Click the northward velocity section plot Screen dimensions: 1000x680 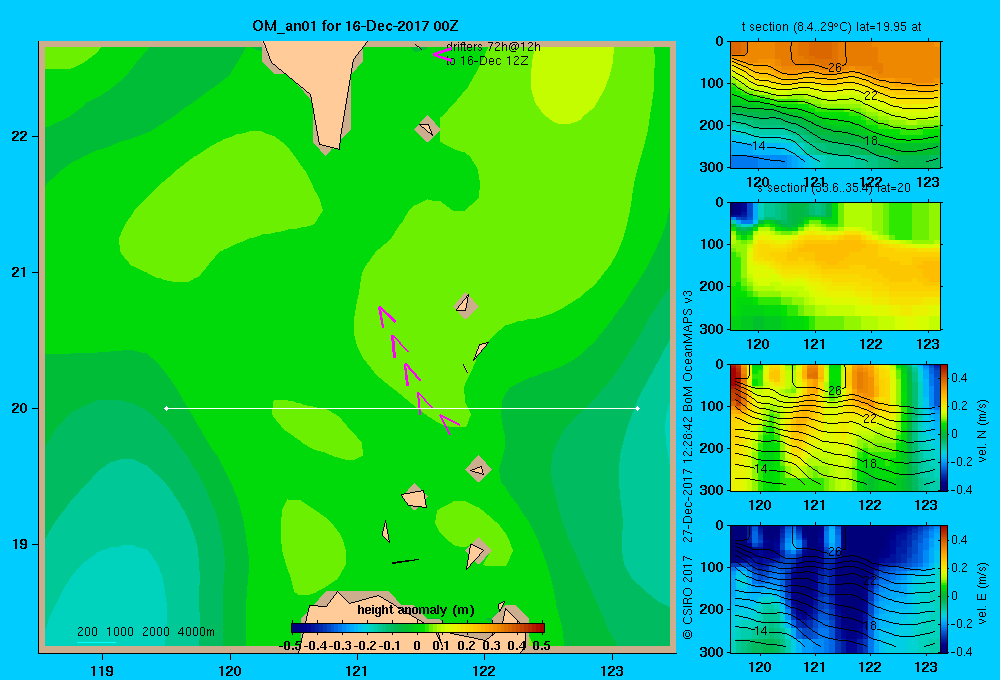point(835,427)
